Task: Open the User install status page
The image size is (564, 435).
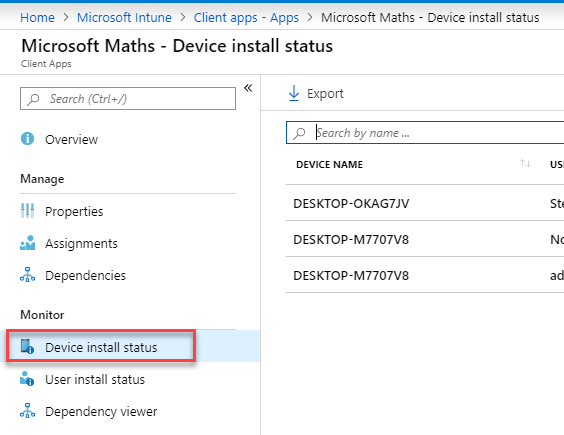Action: pyautogui.click(x=95, y=380)
